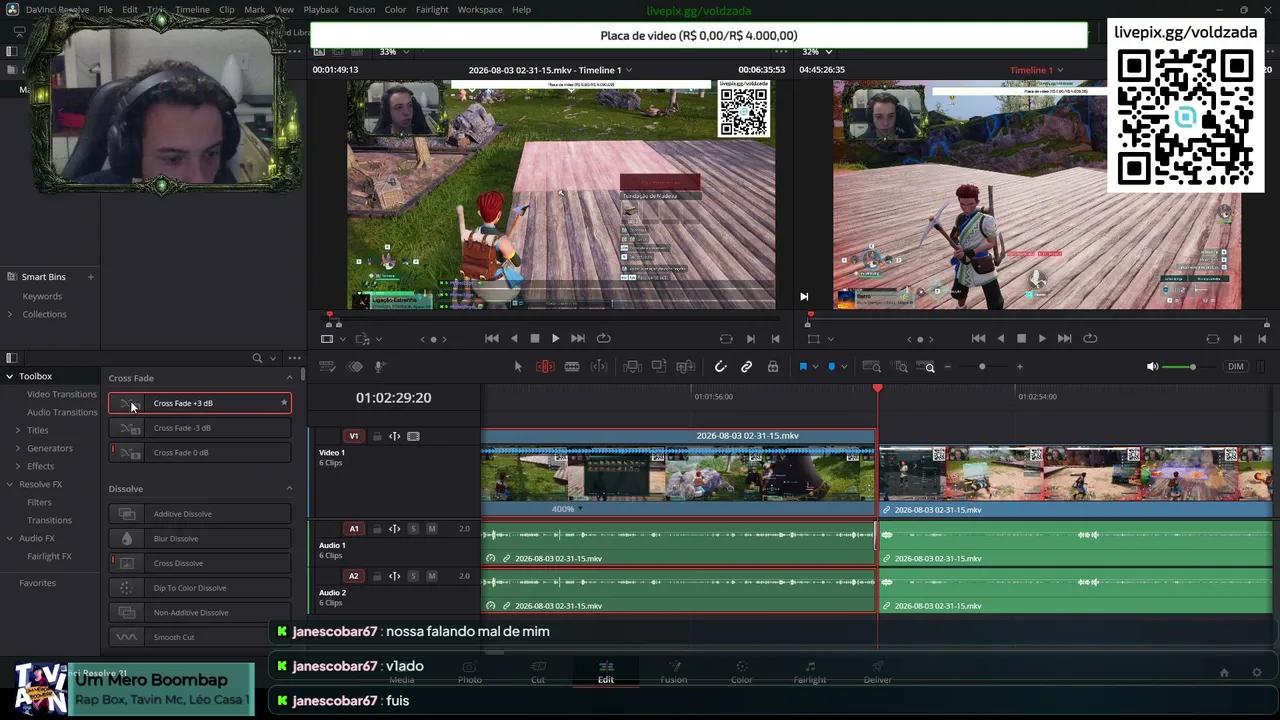Click the Detail Zoom icon
This screenshot has height=720, width=1280.
900,367
